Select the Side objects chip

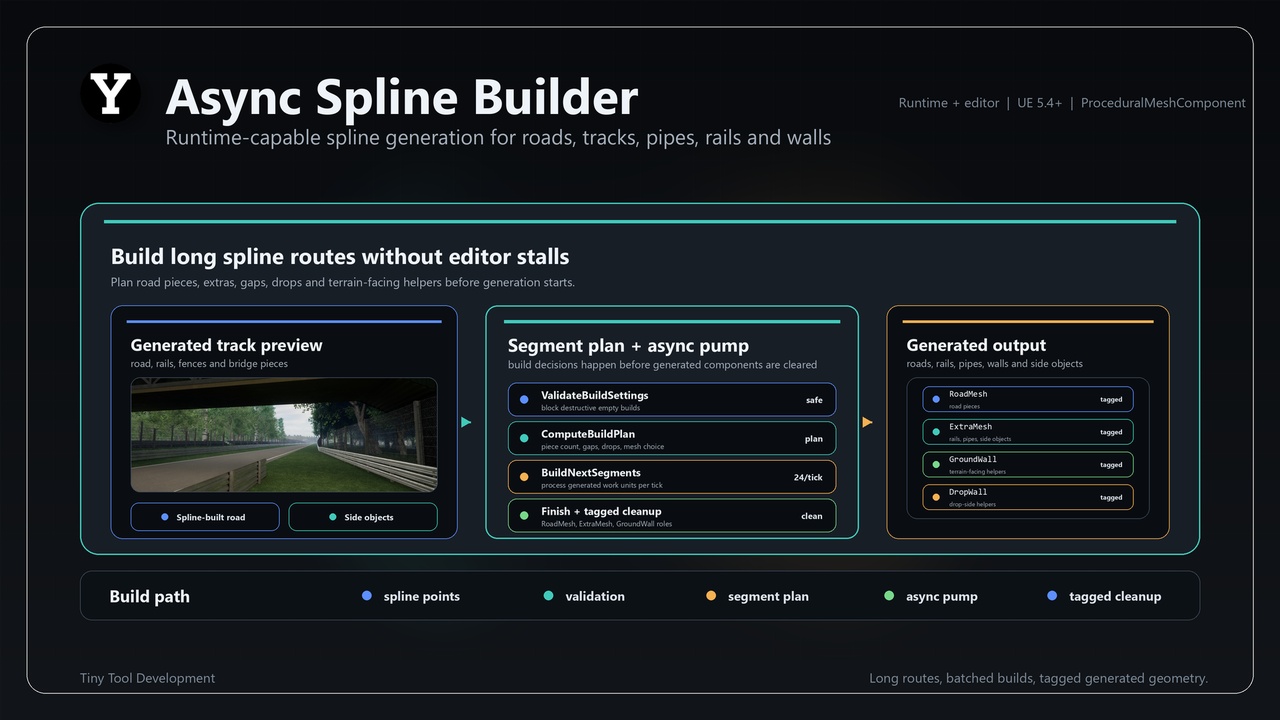(x=363, y=517)
